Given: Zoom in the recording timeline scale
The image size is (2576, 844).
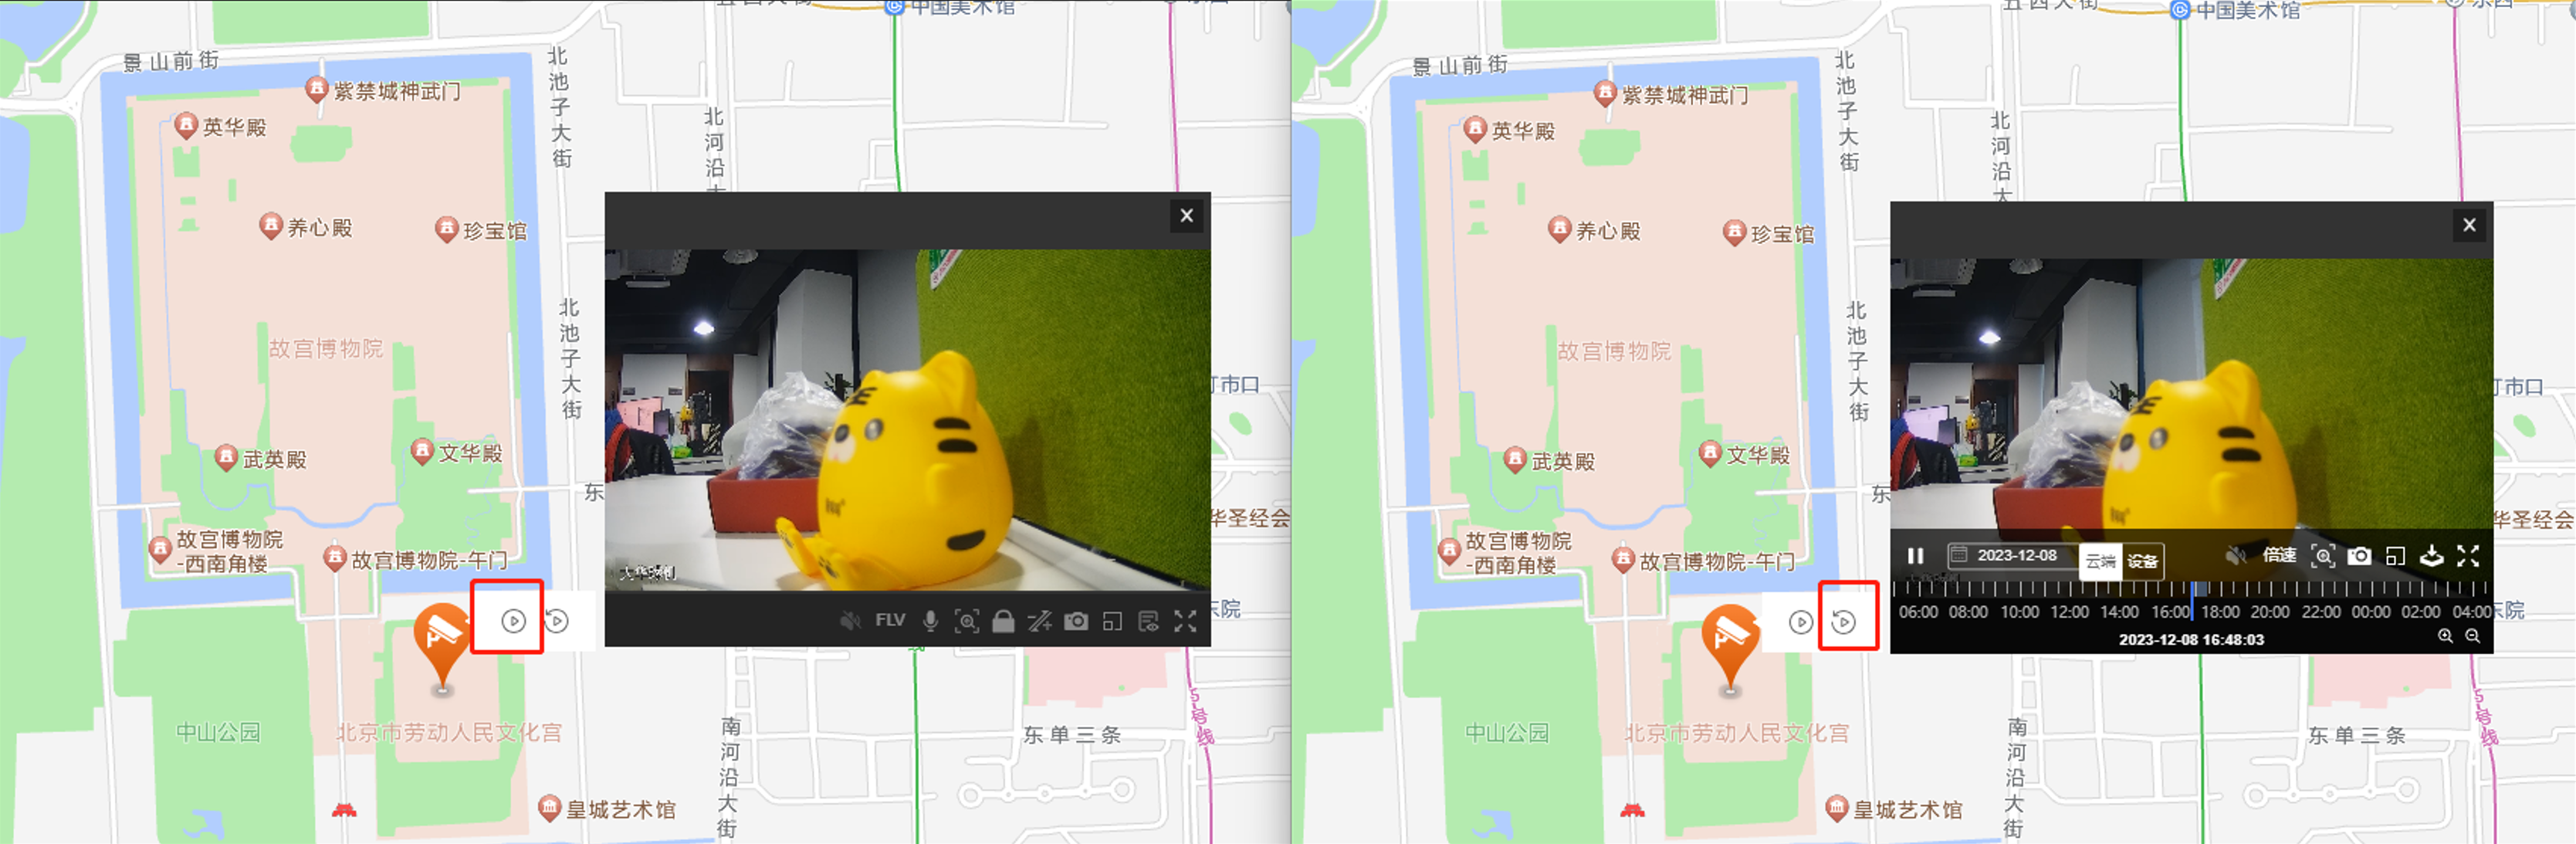Looking at the screenshot, I should [x=2445, y=636].
